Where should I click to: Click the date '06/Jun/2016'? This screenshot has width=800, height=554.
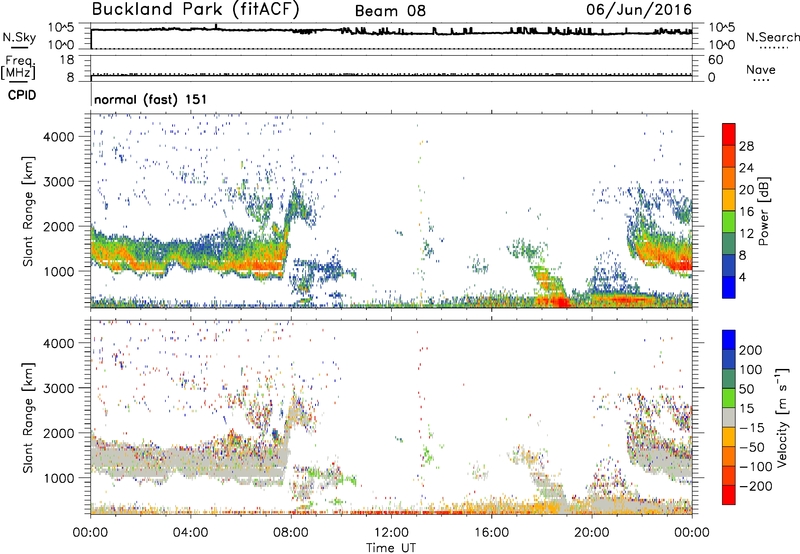[x=639, y=10]
